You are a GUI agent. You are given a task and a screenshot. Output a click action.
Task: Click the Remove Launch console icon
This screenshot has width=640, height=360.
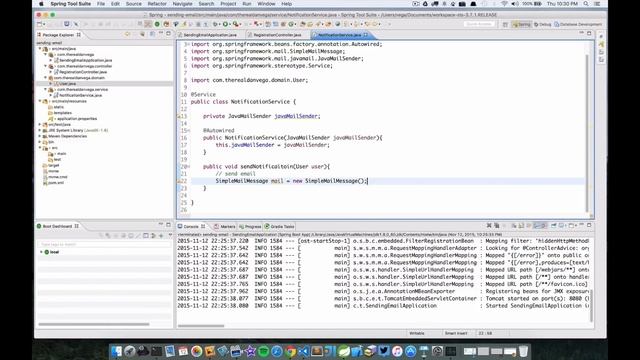point(489,226)
